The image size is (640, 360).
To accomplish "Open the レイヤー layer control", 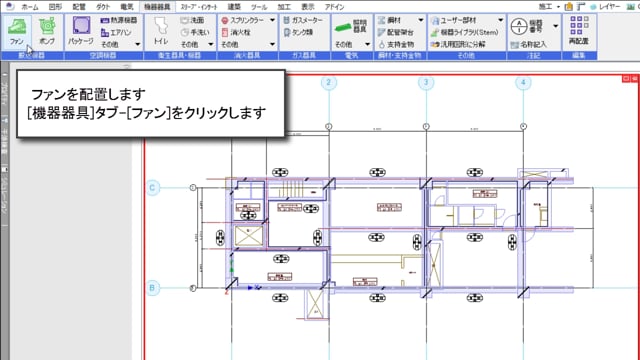I will 606,7.
